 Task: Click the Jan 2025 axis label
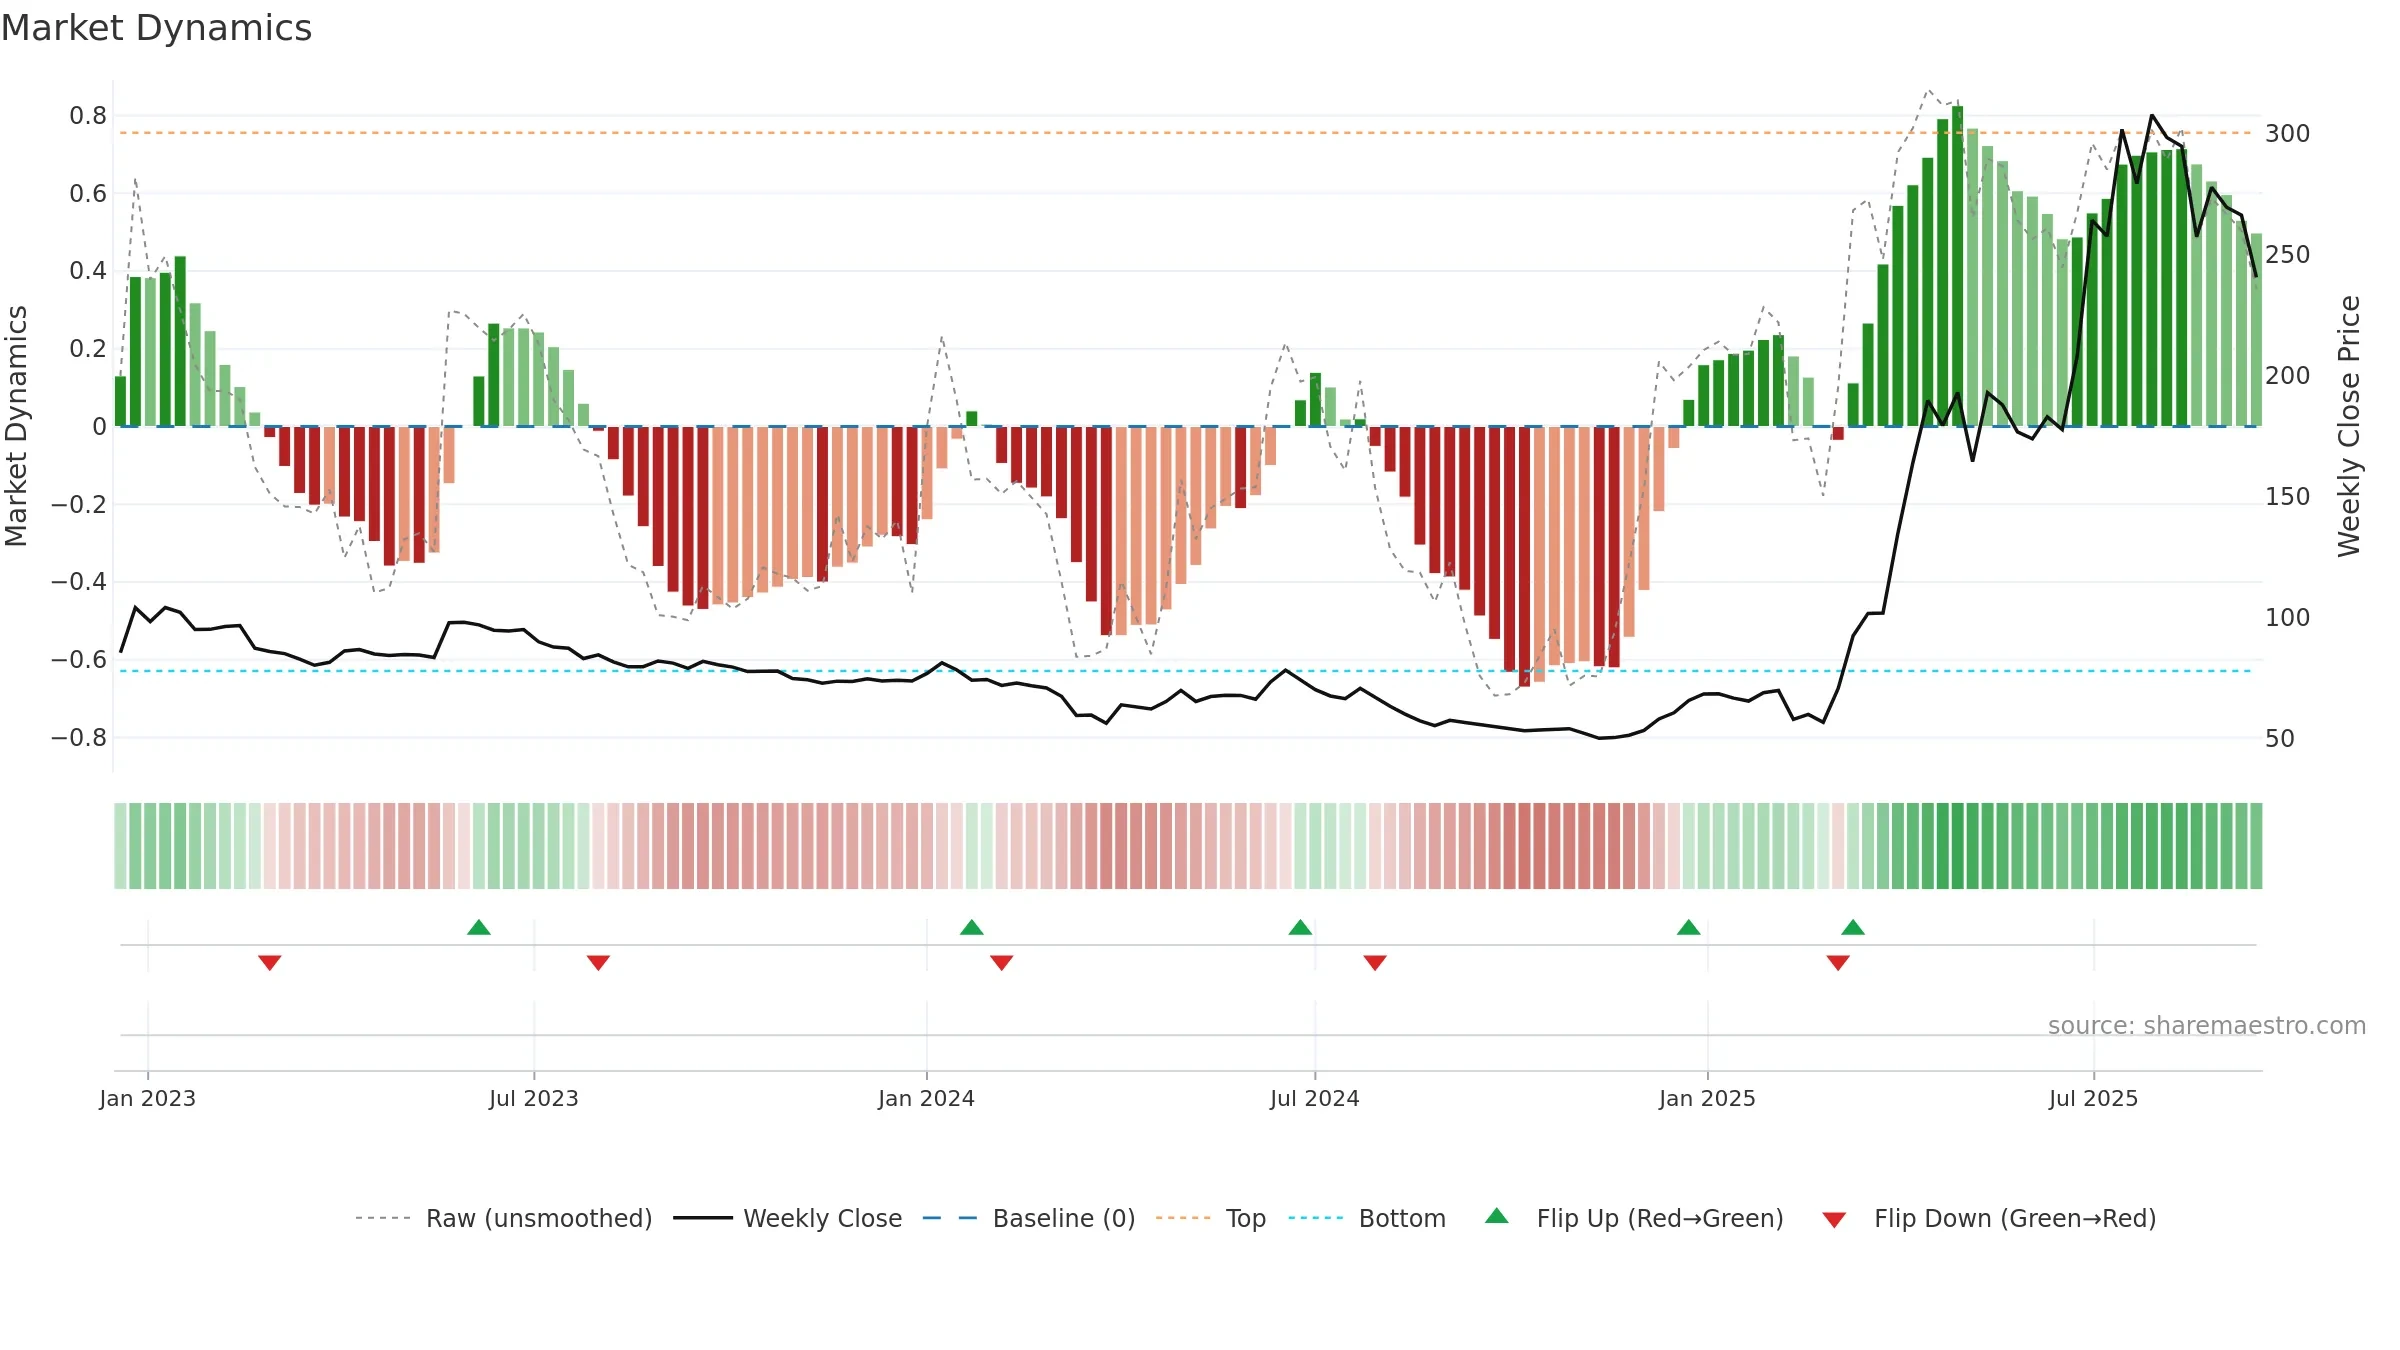point(1708,1098)
